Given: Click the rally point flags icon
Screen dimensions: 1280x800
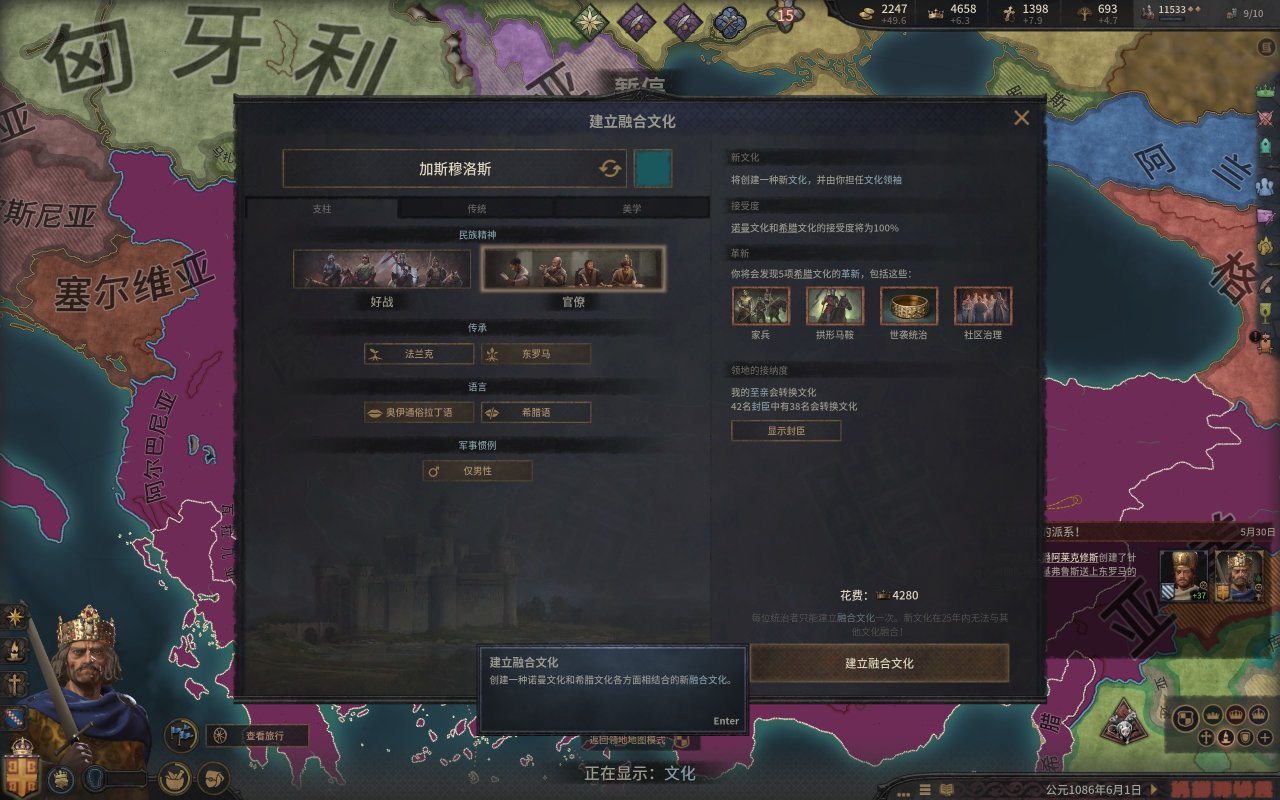Looking at the screenshot, I should (x=181, y=735).
